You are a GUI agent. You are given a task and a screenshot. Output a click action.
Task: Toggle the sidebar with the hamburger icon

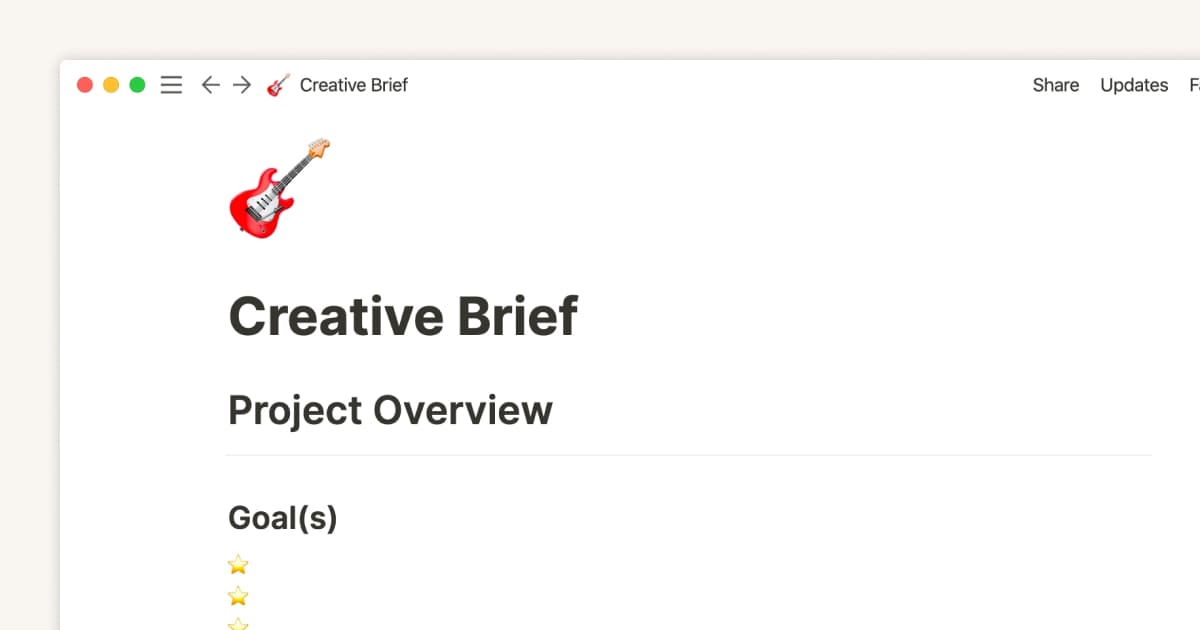tap(171, 85)
